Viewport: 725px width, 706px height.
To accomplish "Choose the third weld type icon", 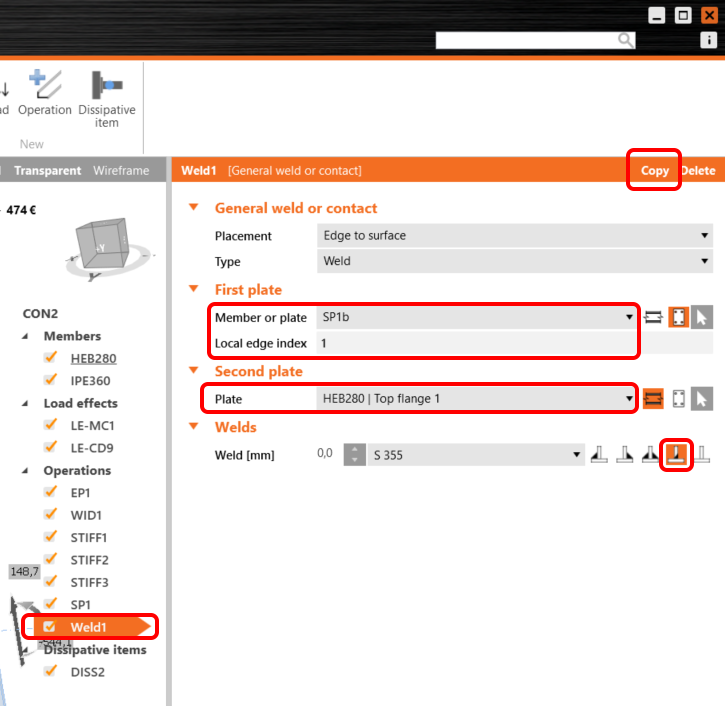I will 650,454.
